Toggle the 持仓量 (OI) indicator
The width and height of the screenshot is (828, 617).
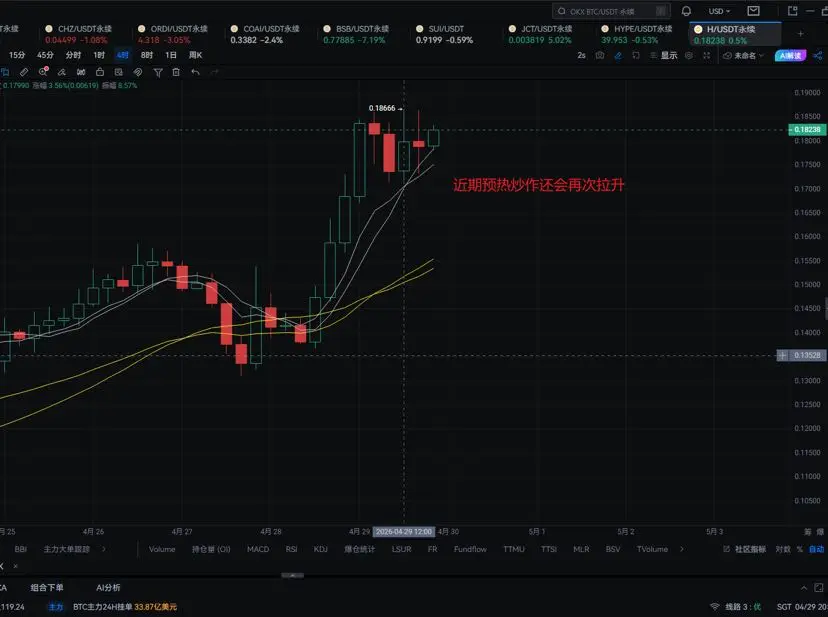click(x=211, y=549)
